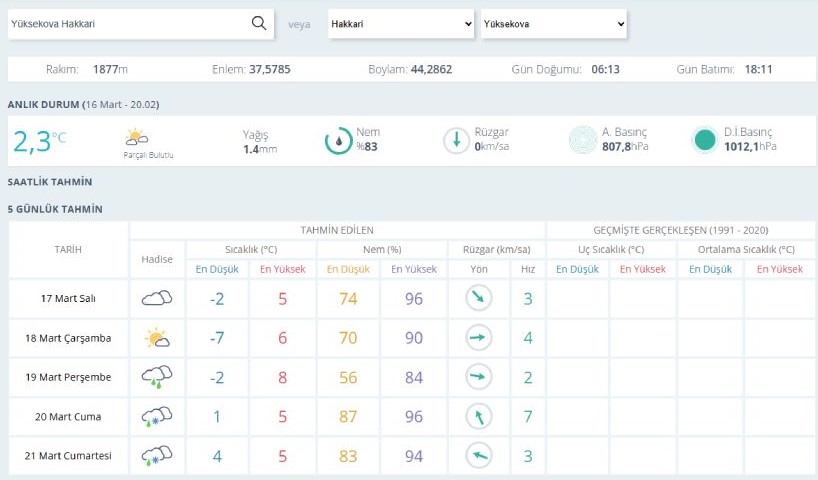Click the rain icon for 19 Mart Perşembe
This screenshot has height=480, width=818.
coord(157,377)
